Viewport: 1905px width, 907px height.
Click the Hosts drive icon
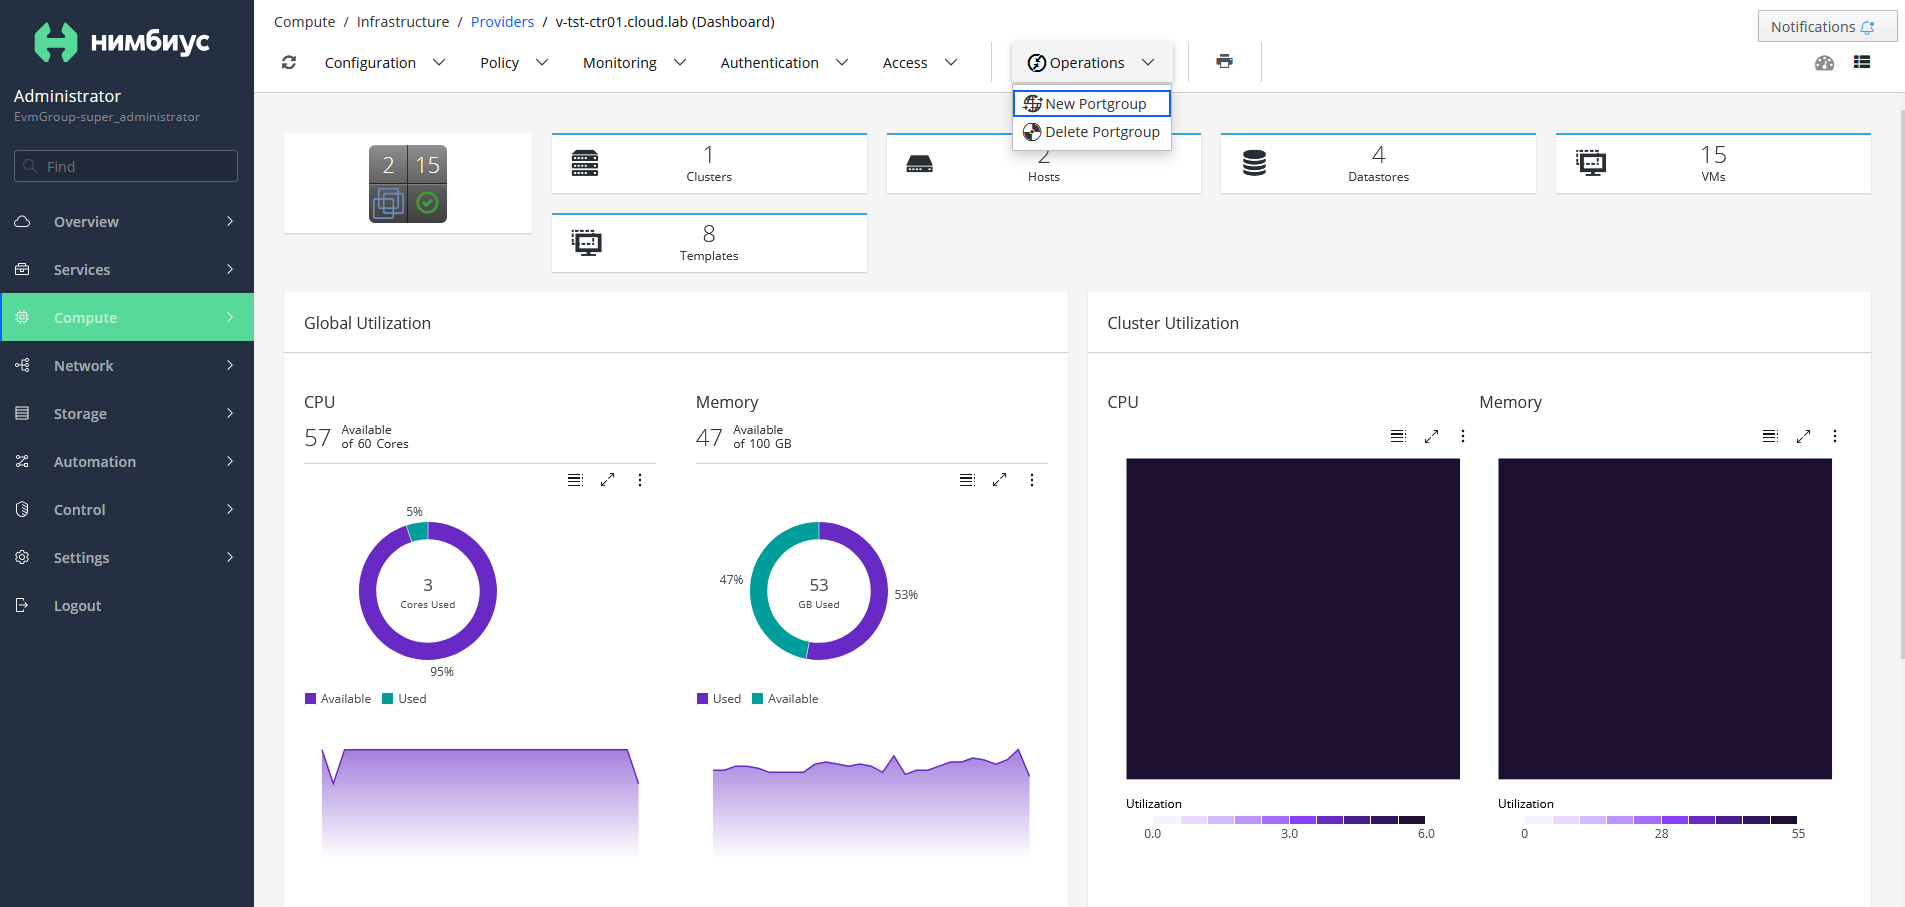tap(919, 163)
